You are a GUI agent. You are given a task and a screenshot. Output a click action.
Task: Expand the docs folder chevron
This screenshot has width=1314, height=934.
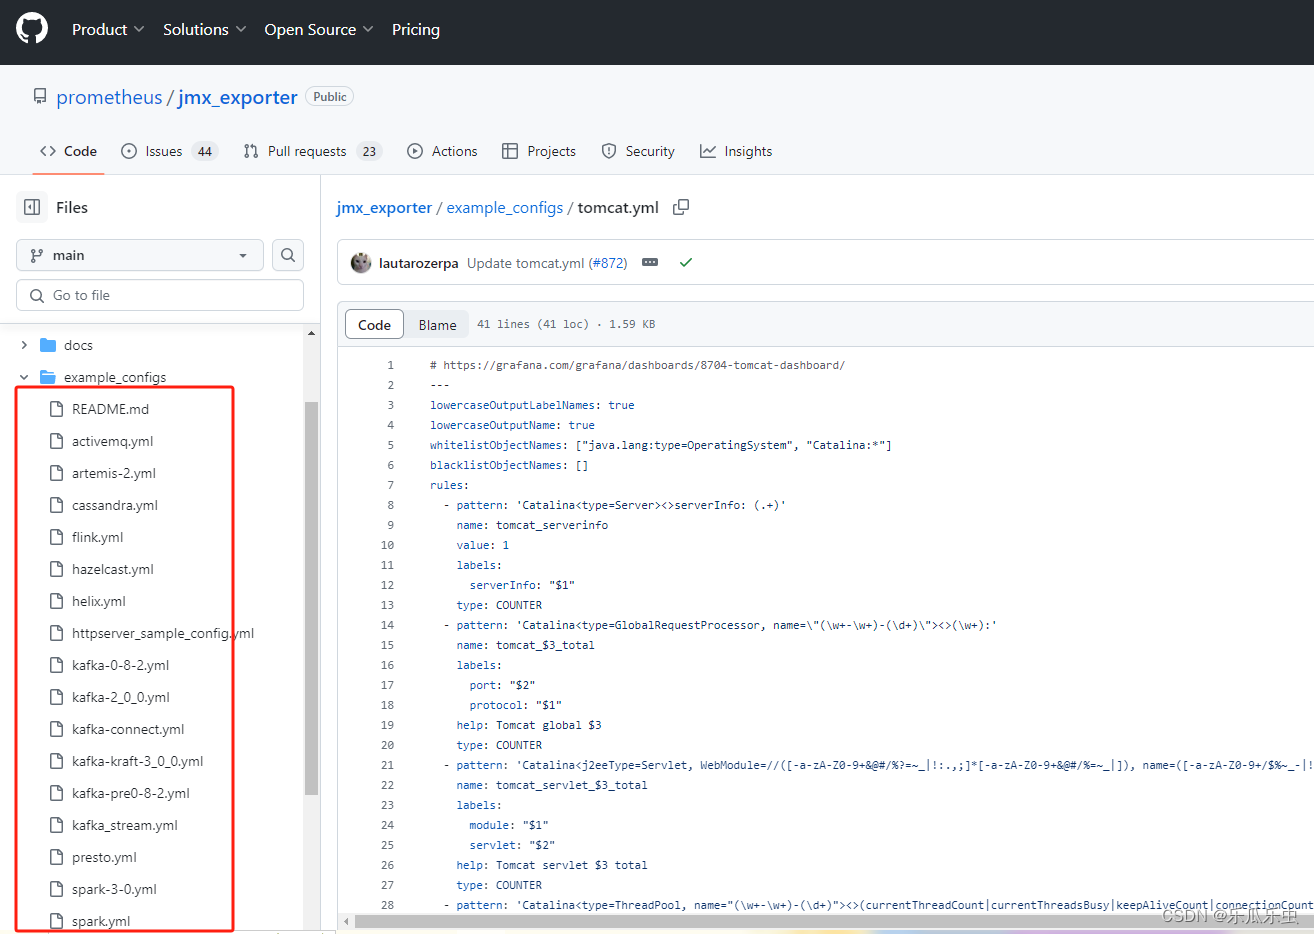point(24,345)
